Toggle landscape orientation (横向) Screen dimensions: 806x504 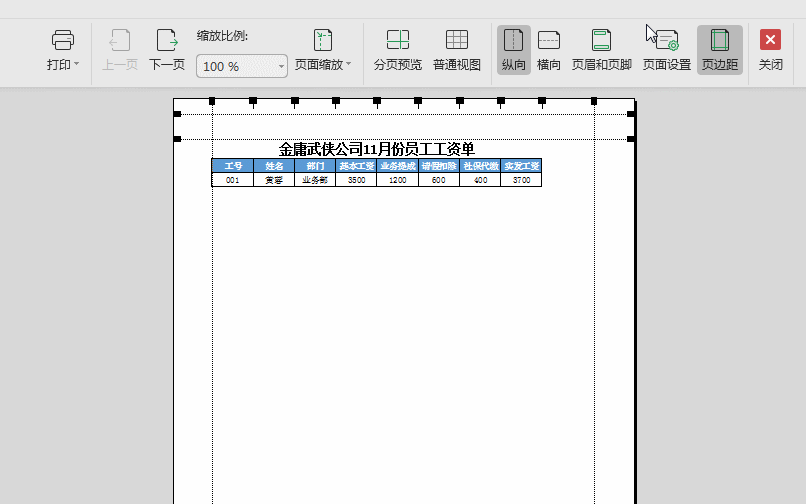click(548, 50)
